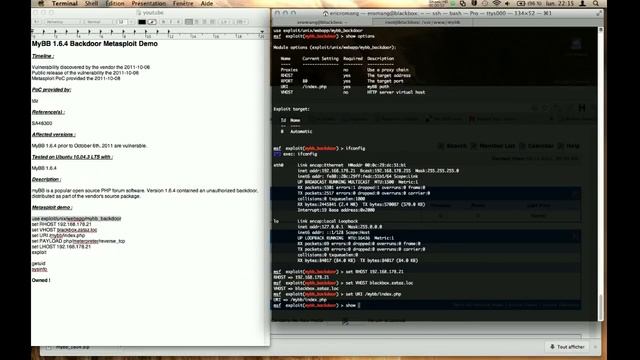Click the document line set LHOST 192.168.178.21

(61, 247)
